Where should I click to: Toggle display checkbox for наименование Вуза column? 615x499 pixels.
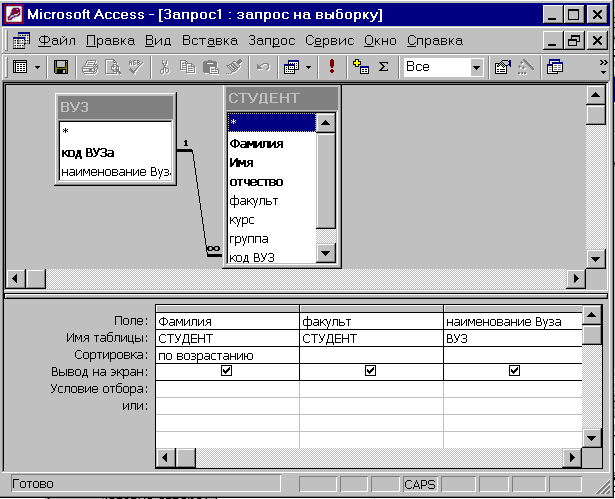click(x=514, y=371)
